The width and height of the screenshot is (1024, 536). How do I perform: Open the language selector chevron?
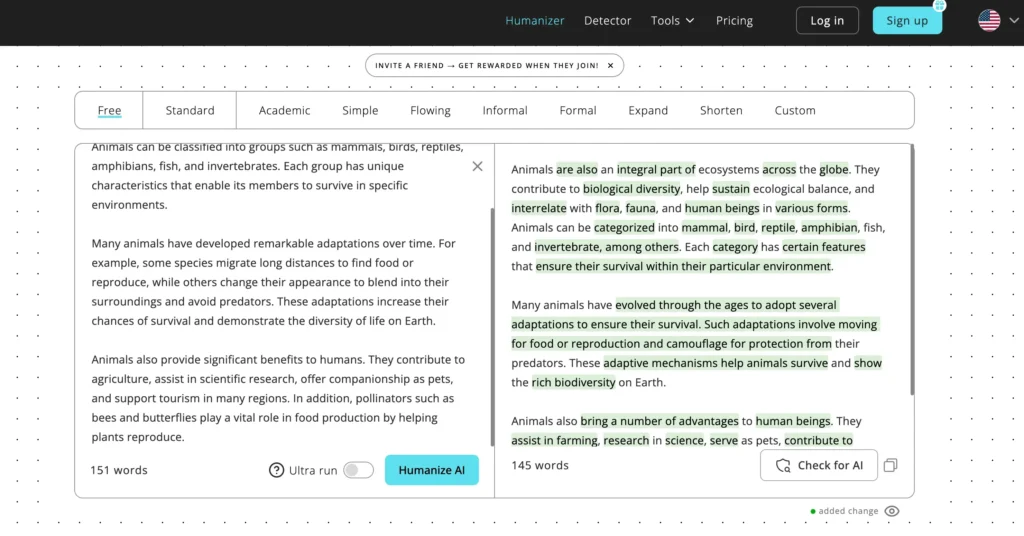point(1014,20)
